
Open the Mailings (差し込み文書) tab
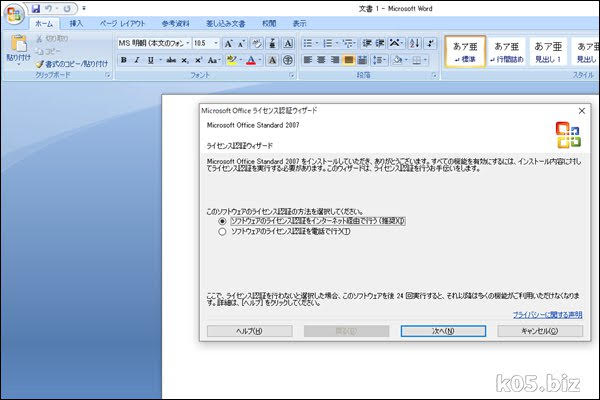pyautogui.click(x=226, y=24)
